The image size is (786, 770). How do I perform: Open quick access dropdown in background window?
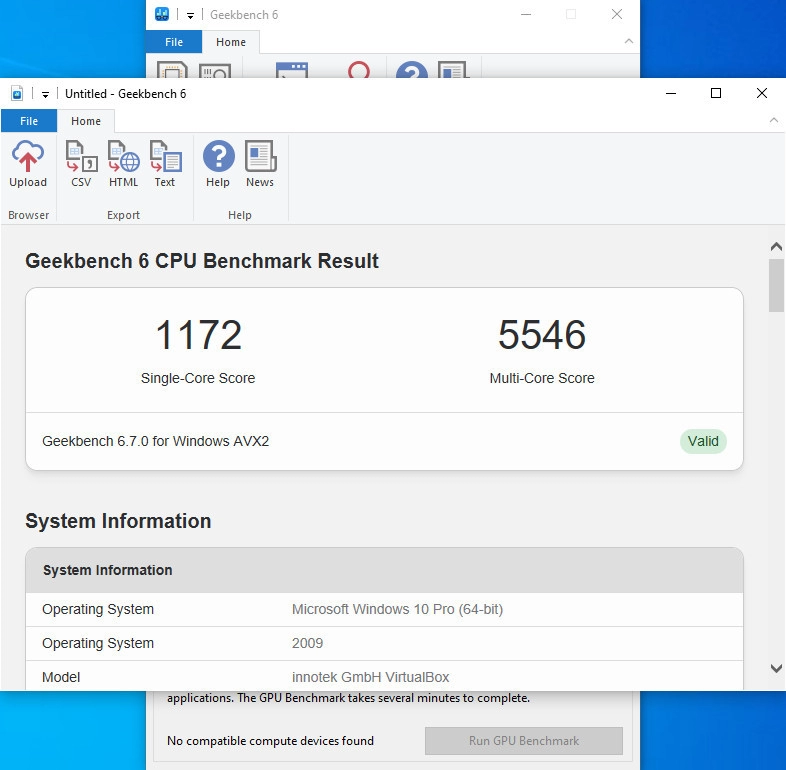(190, 16)
